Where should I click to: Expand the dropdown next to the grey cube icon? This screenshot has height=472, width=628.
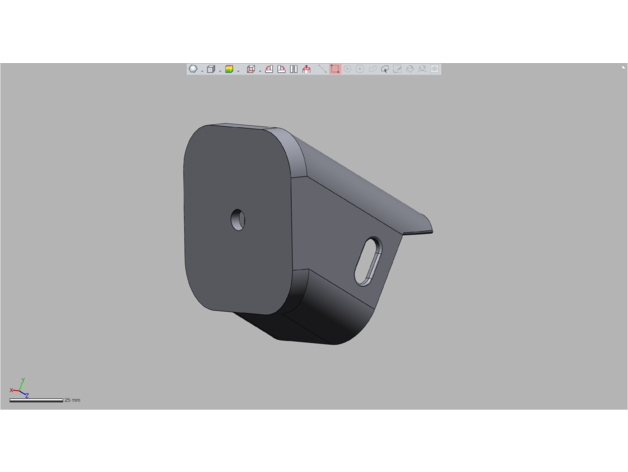click(x=220, y=70)
